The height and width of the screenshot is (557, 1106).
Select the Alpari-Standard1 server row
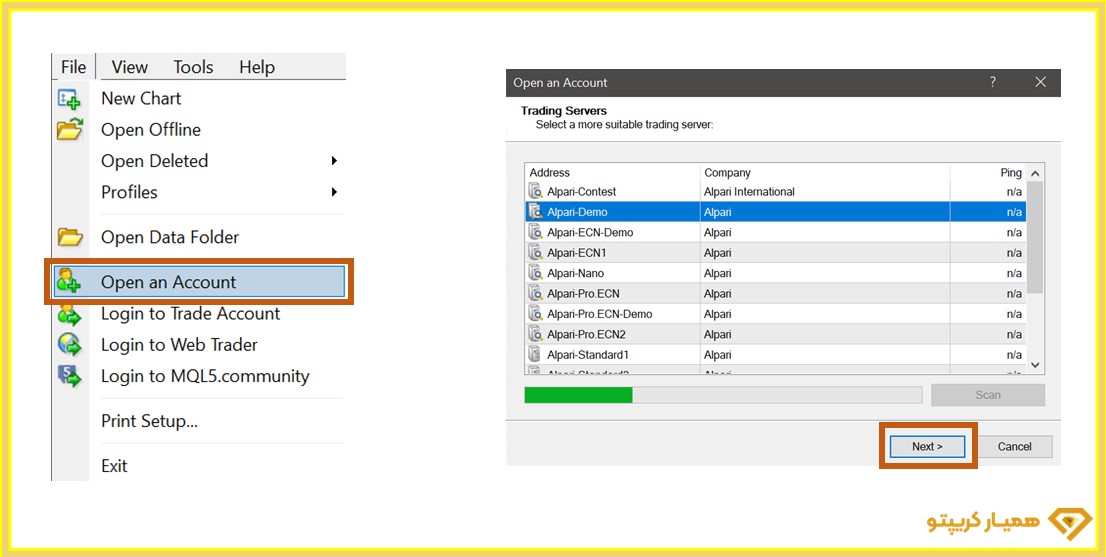(775, 355)
